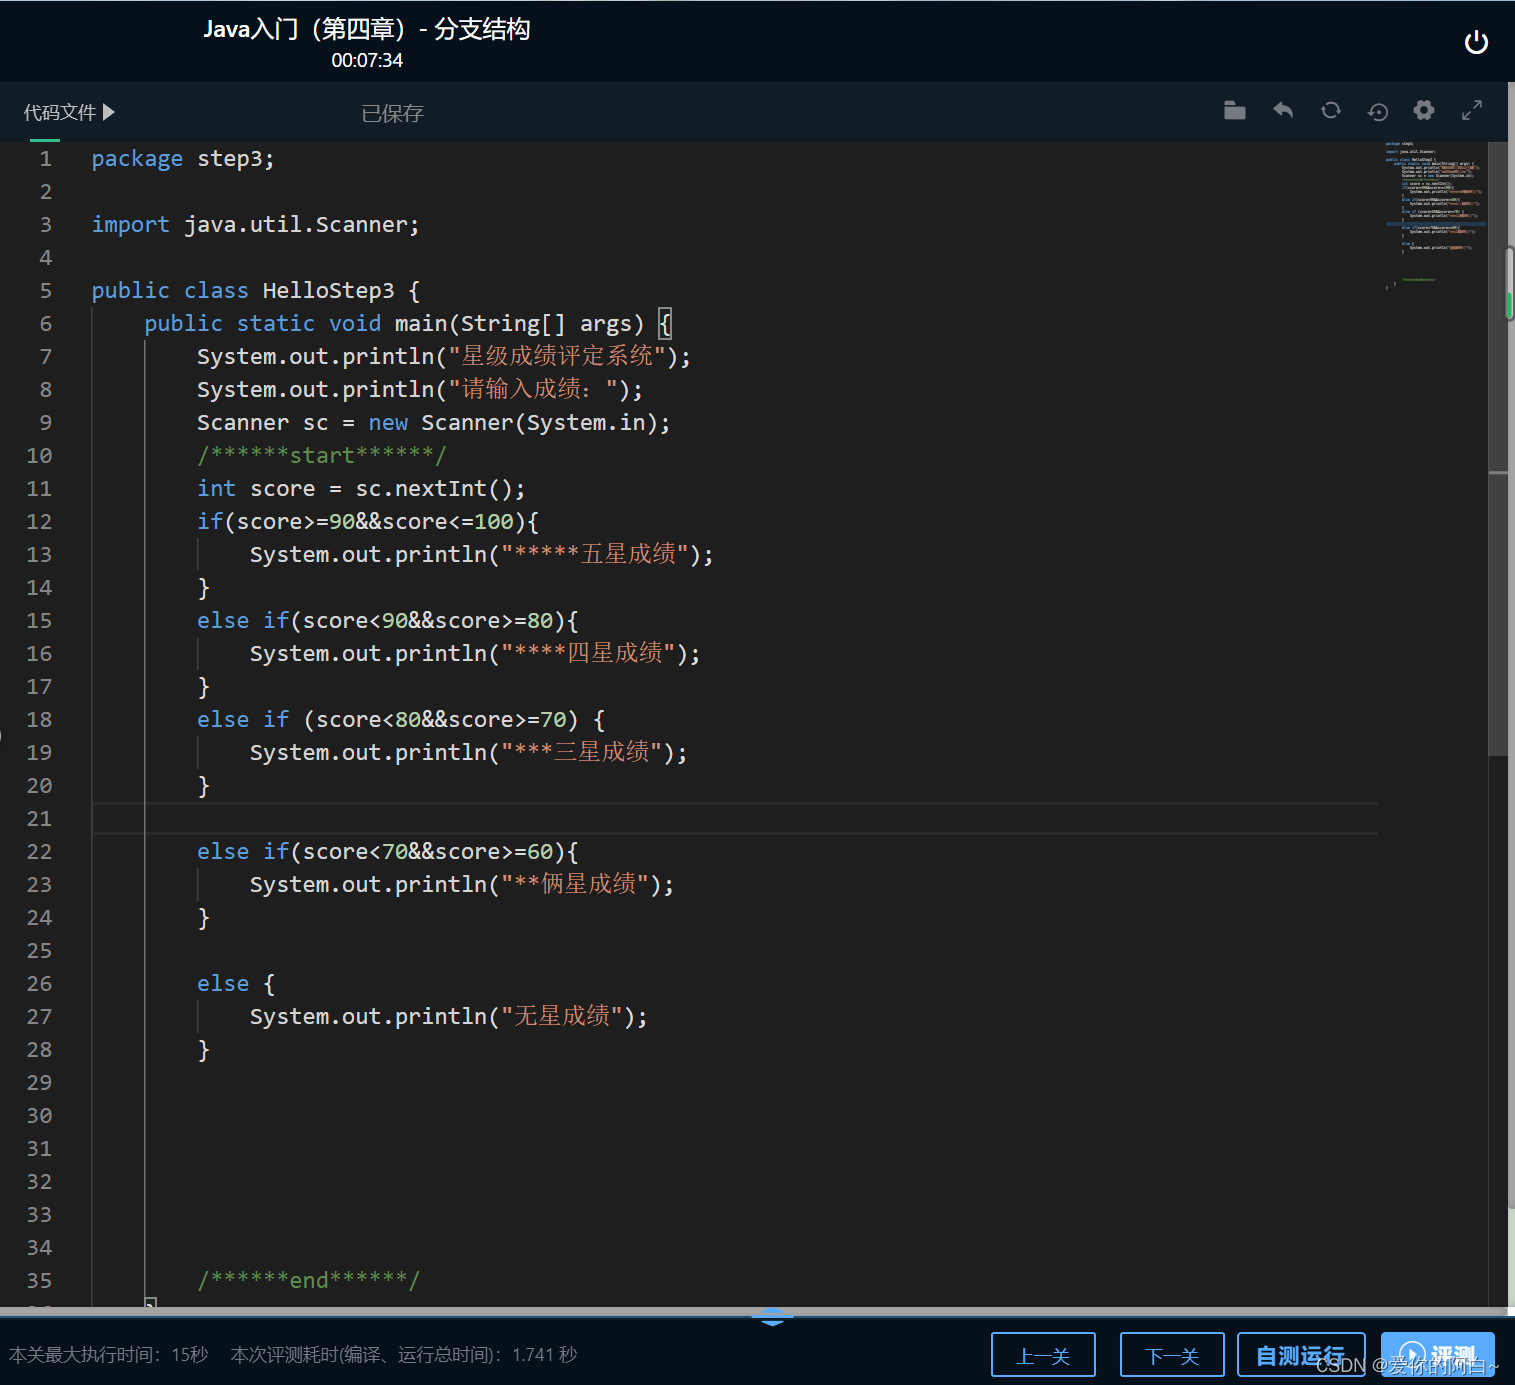This screenshot has width=1515, height=1385.
Task: Click line number 12 in gutter
Action: pyautogui.click(x=39, y=521)
